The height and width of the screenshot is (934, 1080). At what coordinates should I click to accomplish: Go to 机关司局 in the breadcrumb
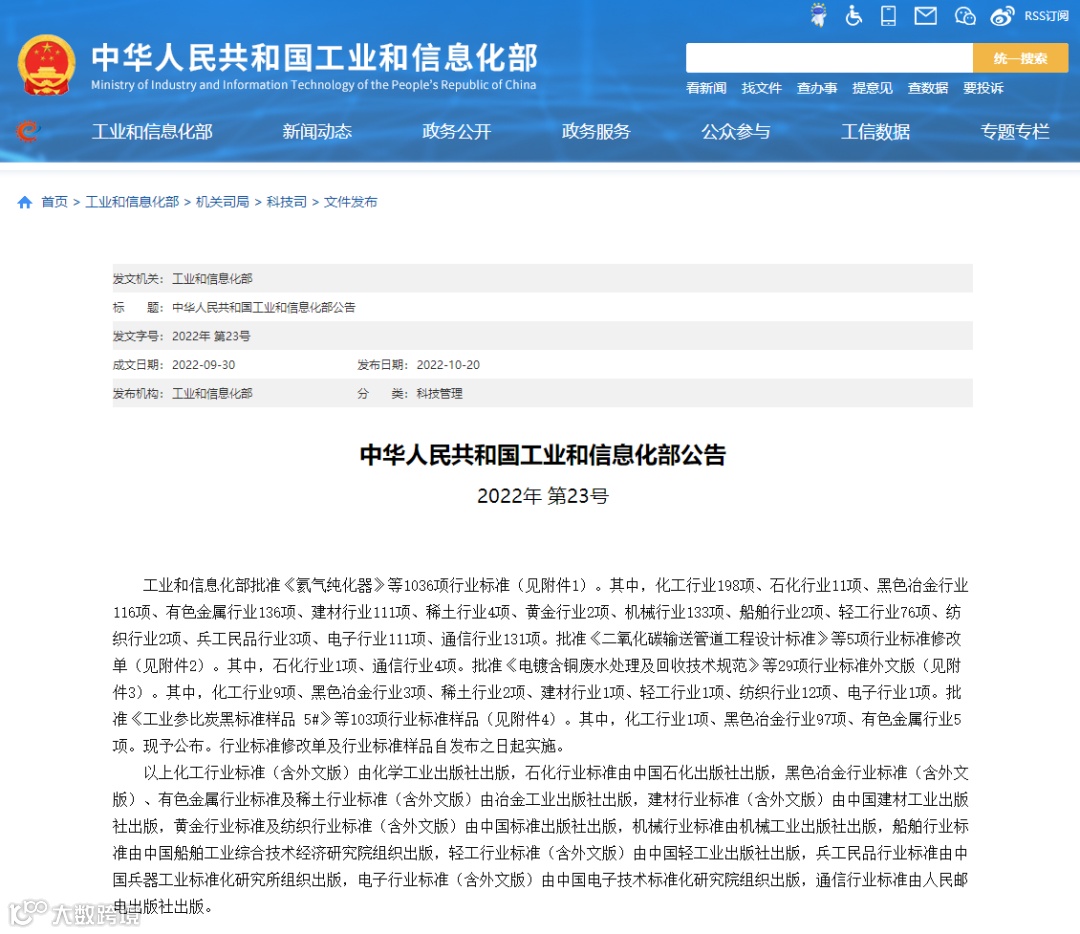222,202
